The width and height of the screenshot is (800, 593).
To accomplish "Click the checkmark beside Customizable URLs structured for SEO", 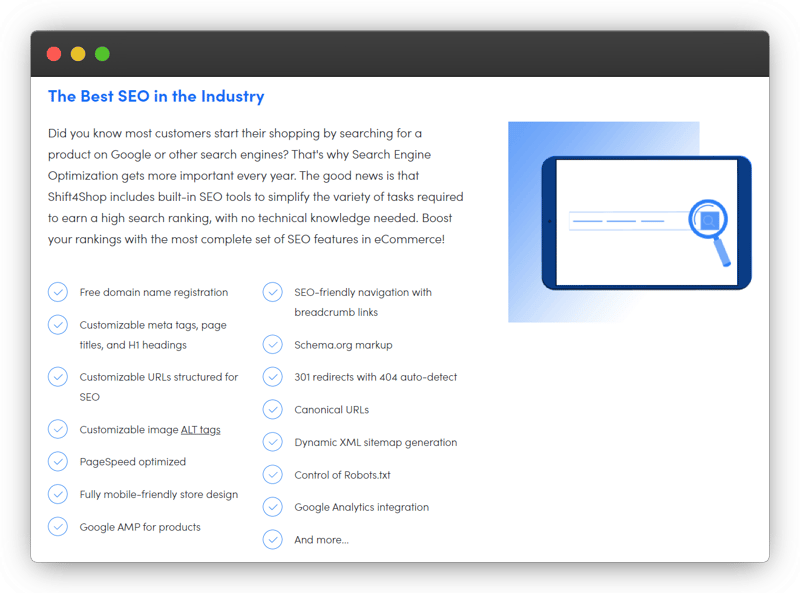I will (x=58, y=377).
